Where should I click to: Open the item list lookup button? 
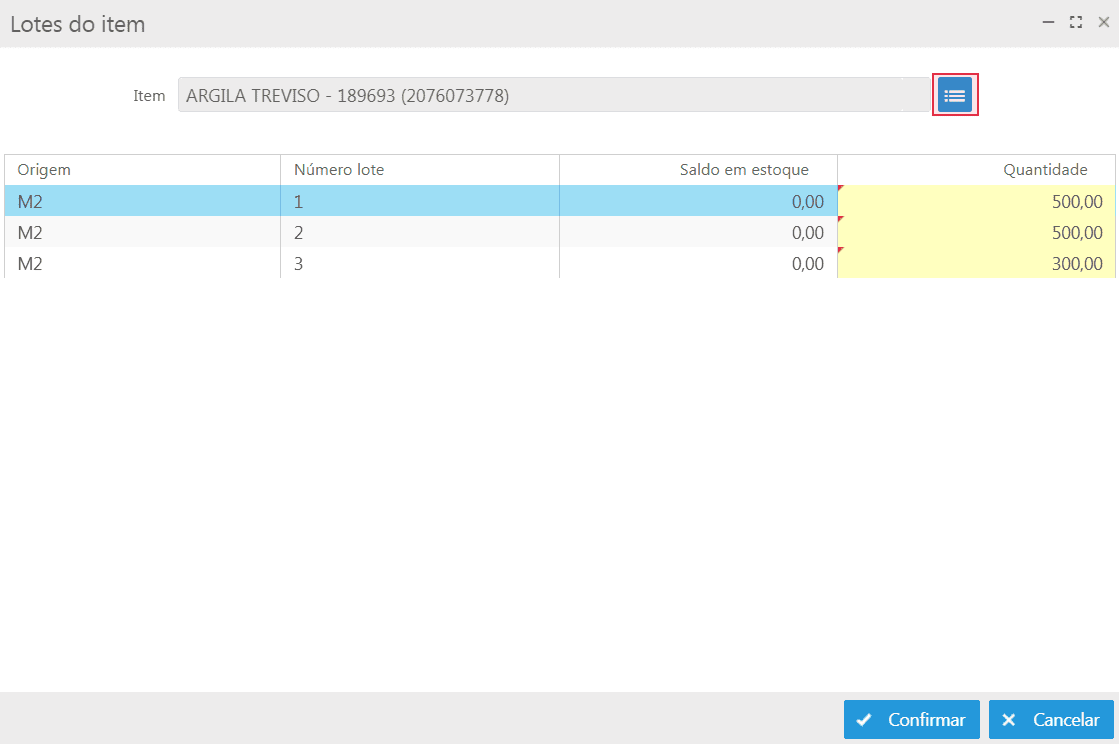coord(954,95)
